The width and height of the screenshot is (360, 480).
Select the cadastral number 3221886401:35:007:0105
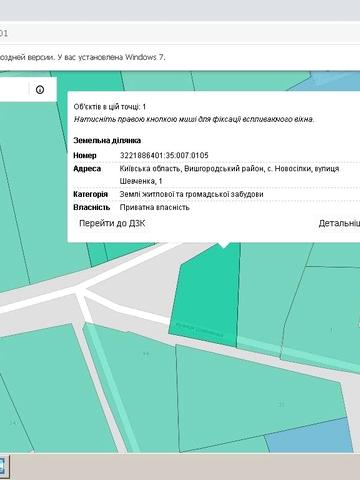[164, 155]
